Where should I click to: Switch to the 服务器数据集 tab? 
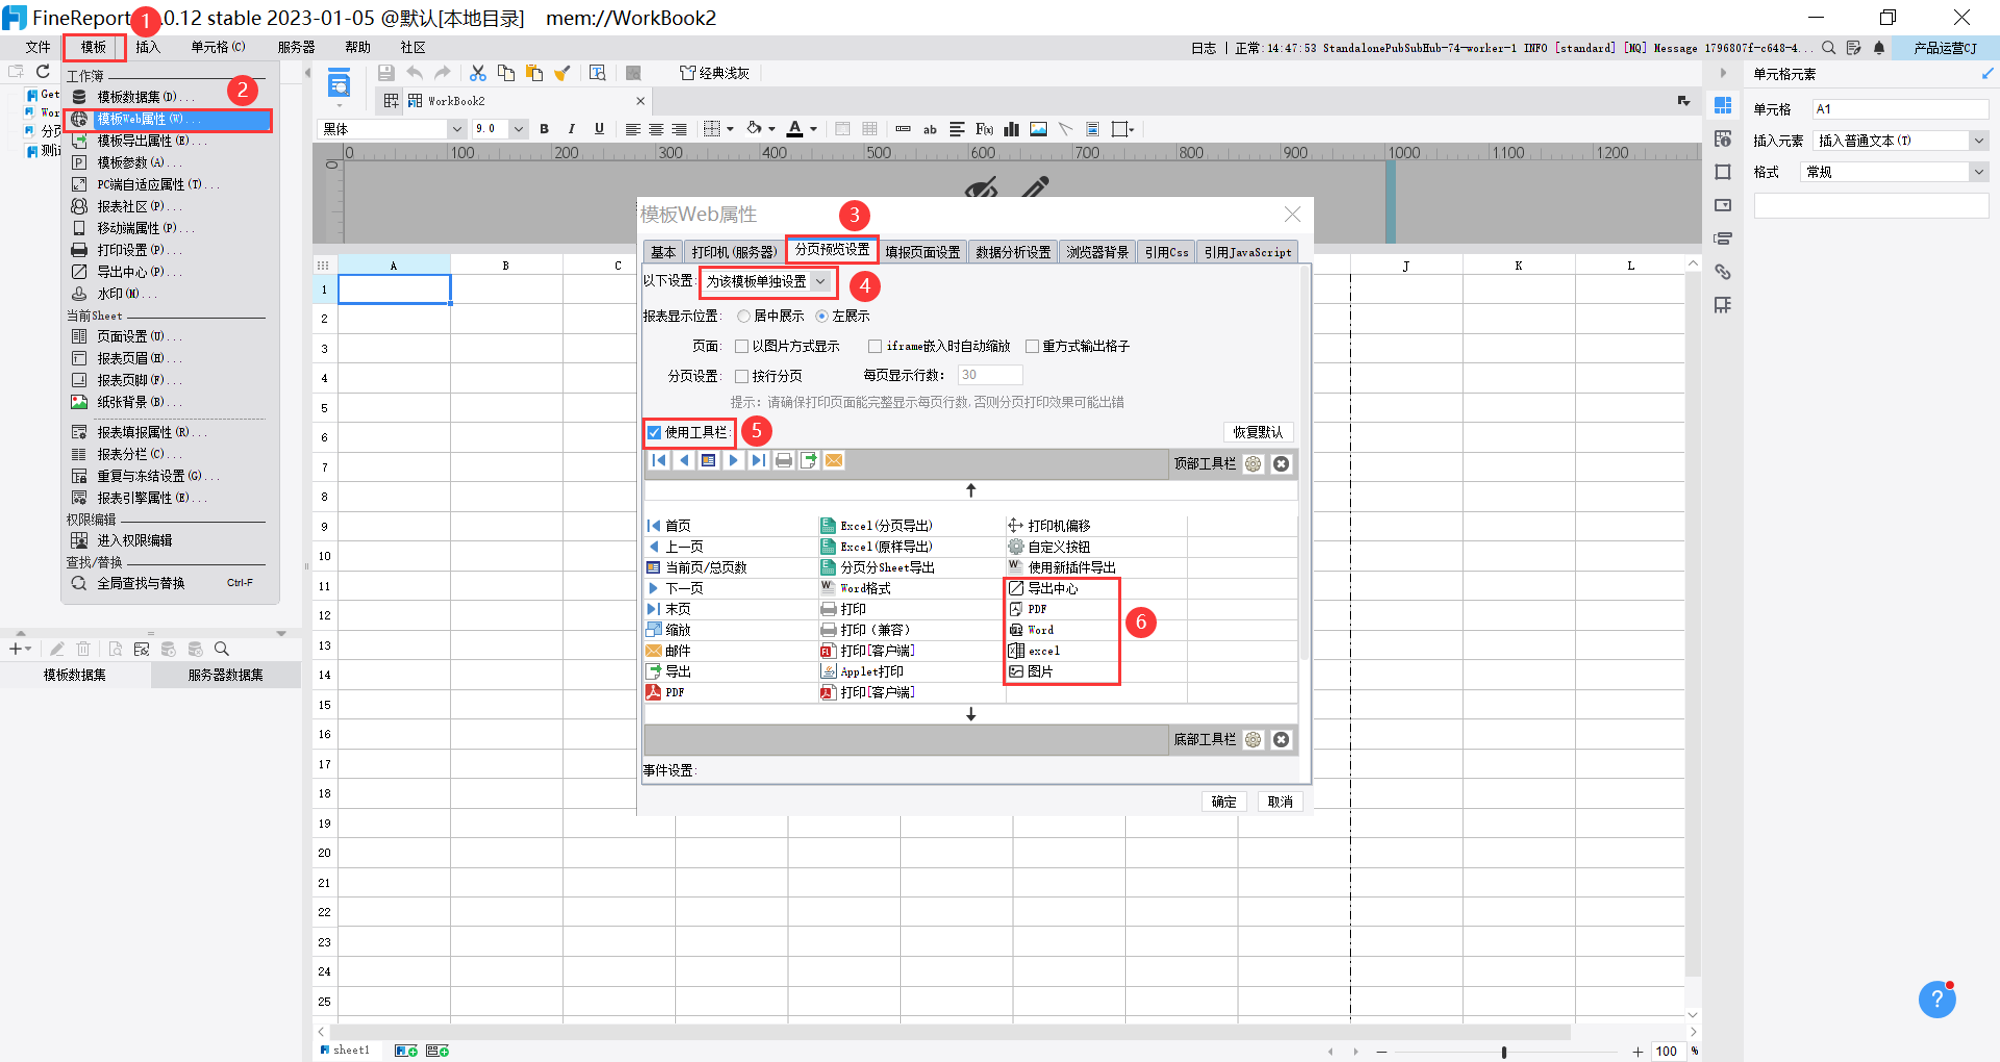click(x=226, y=675)
